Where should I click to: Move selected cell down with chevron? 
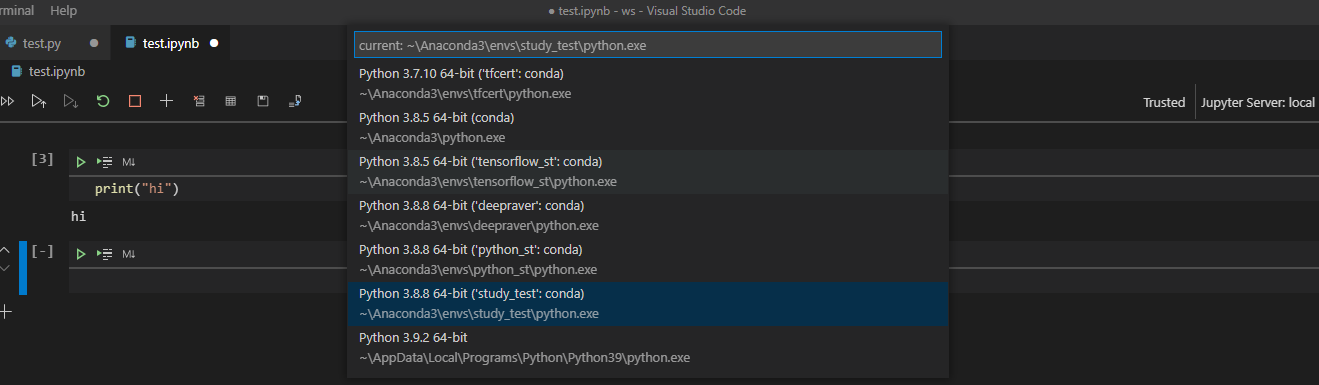4,268
